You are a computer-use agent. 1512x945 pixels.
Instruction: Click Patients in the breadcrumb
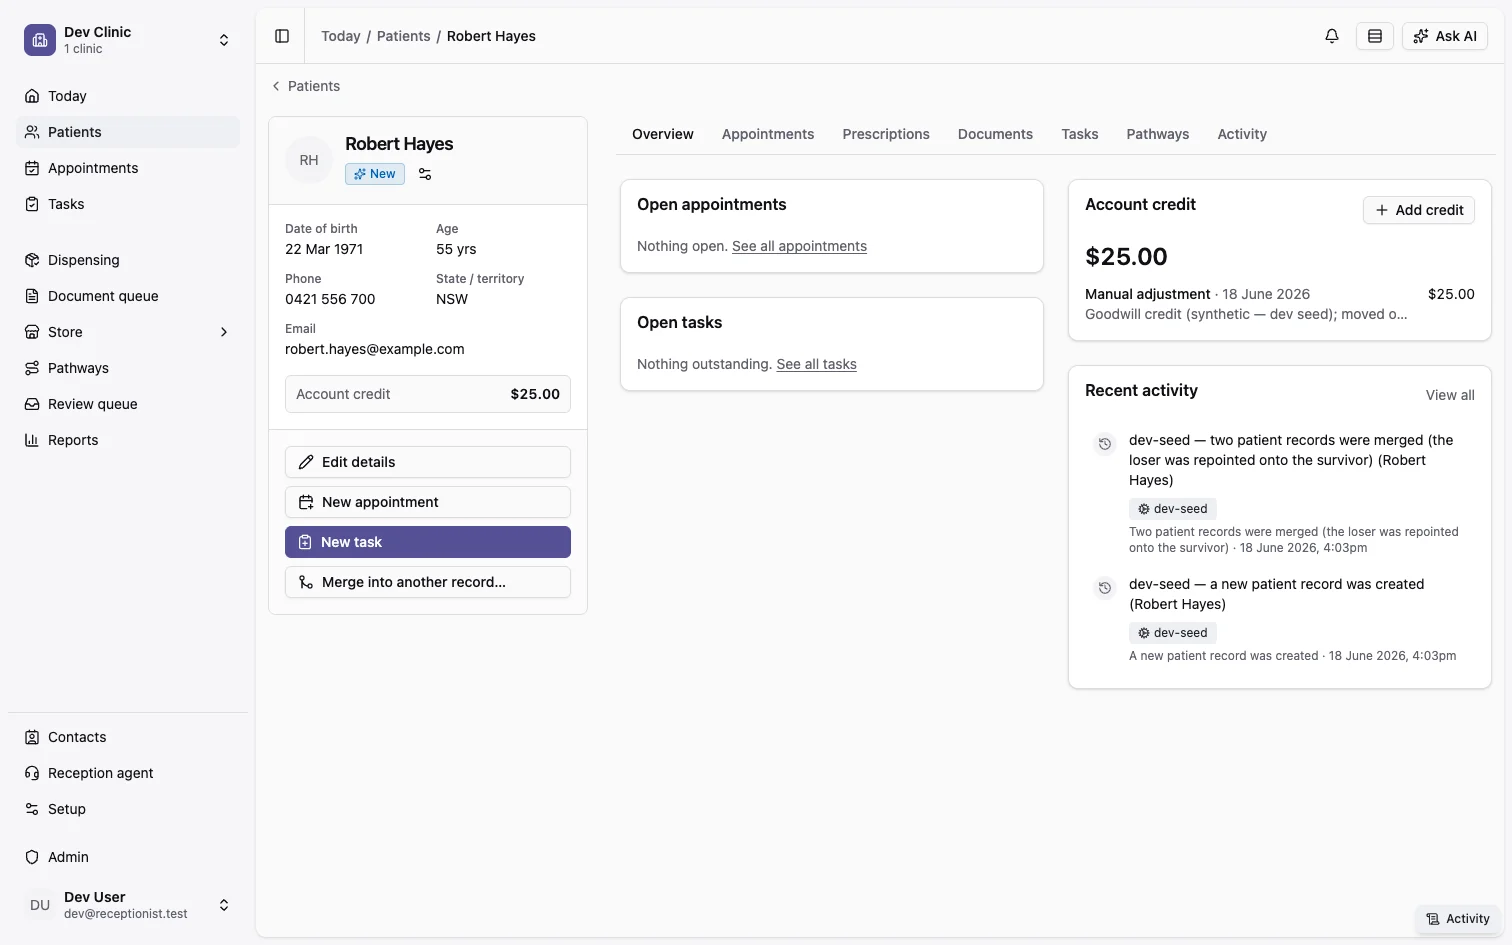click(x=403, y=36)
